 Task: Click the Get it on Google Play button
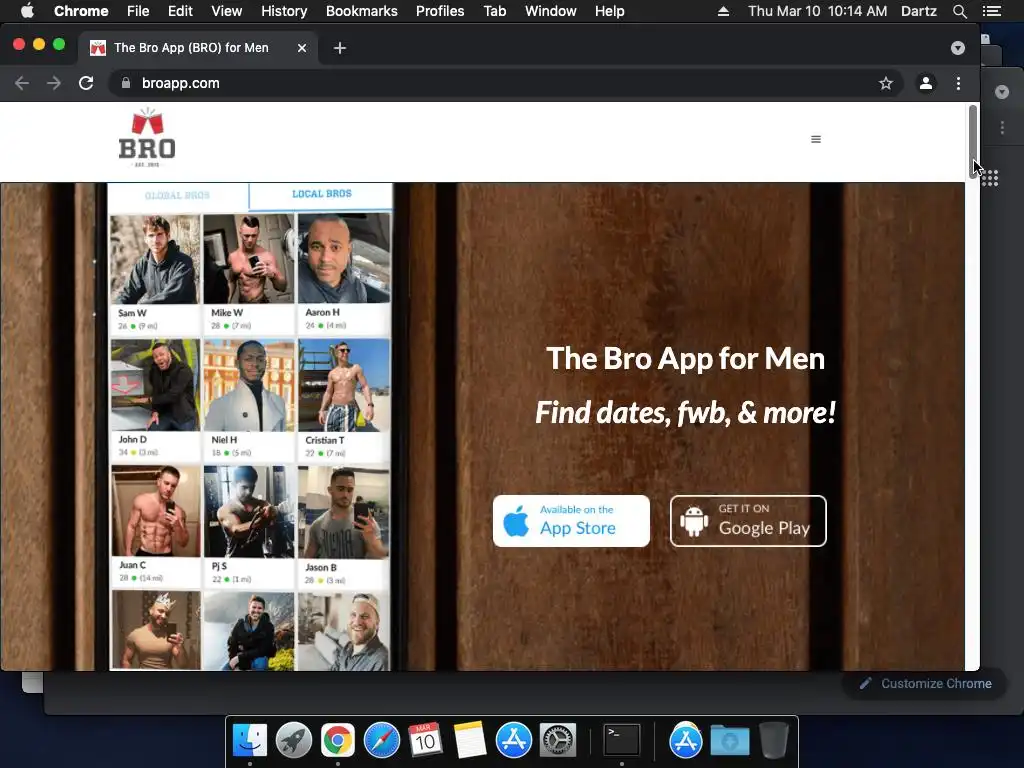748,520
